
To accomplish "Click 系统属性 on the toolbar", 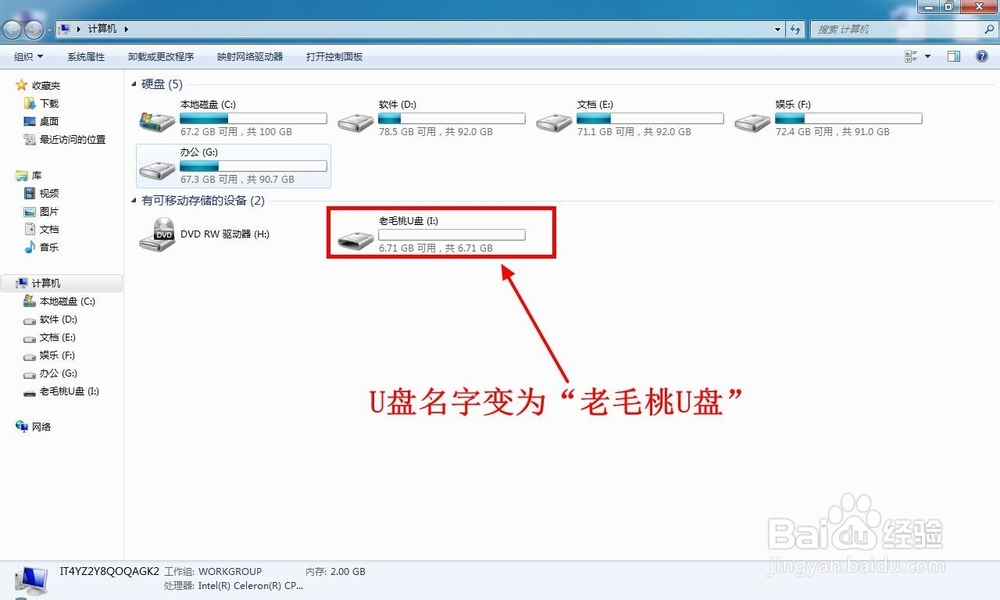I will pos(85,56).
